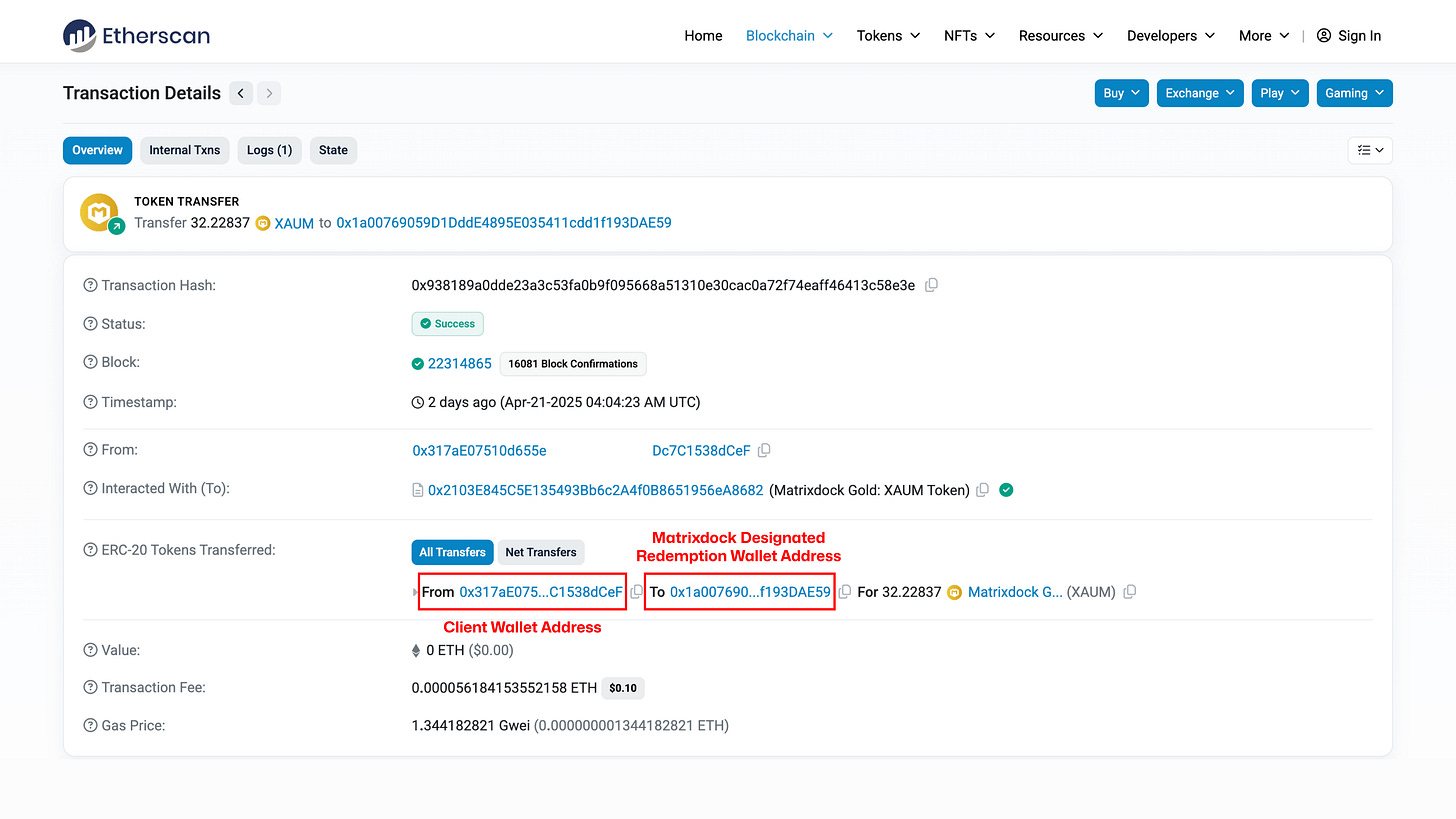Click the contract file icon before 0x2103E845
Viewport: 1456px width, 819px height.
coord(418,490)
